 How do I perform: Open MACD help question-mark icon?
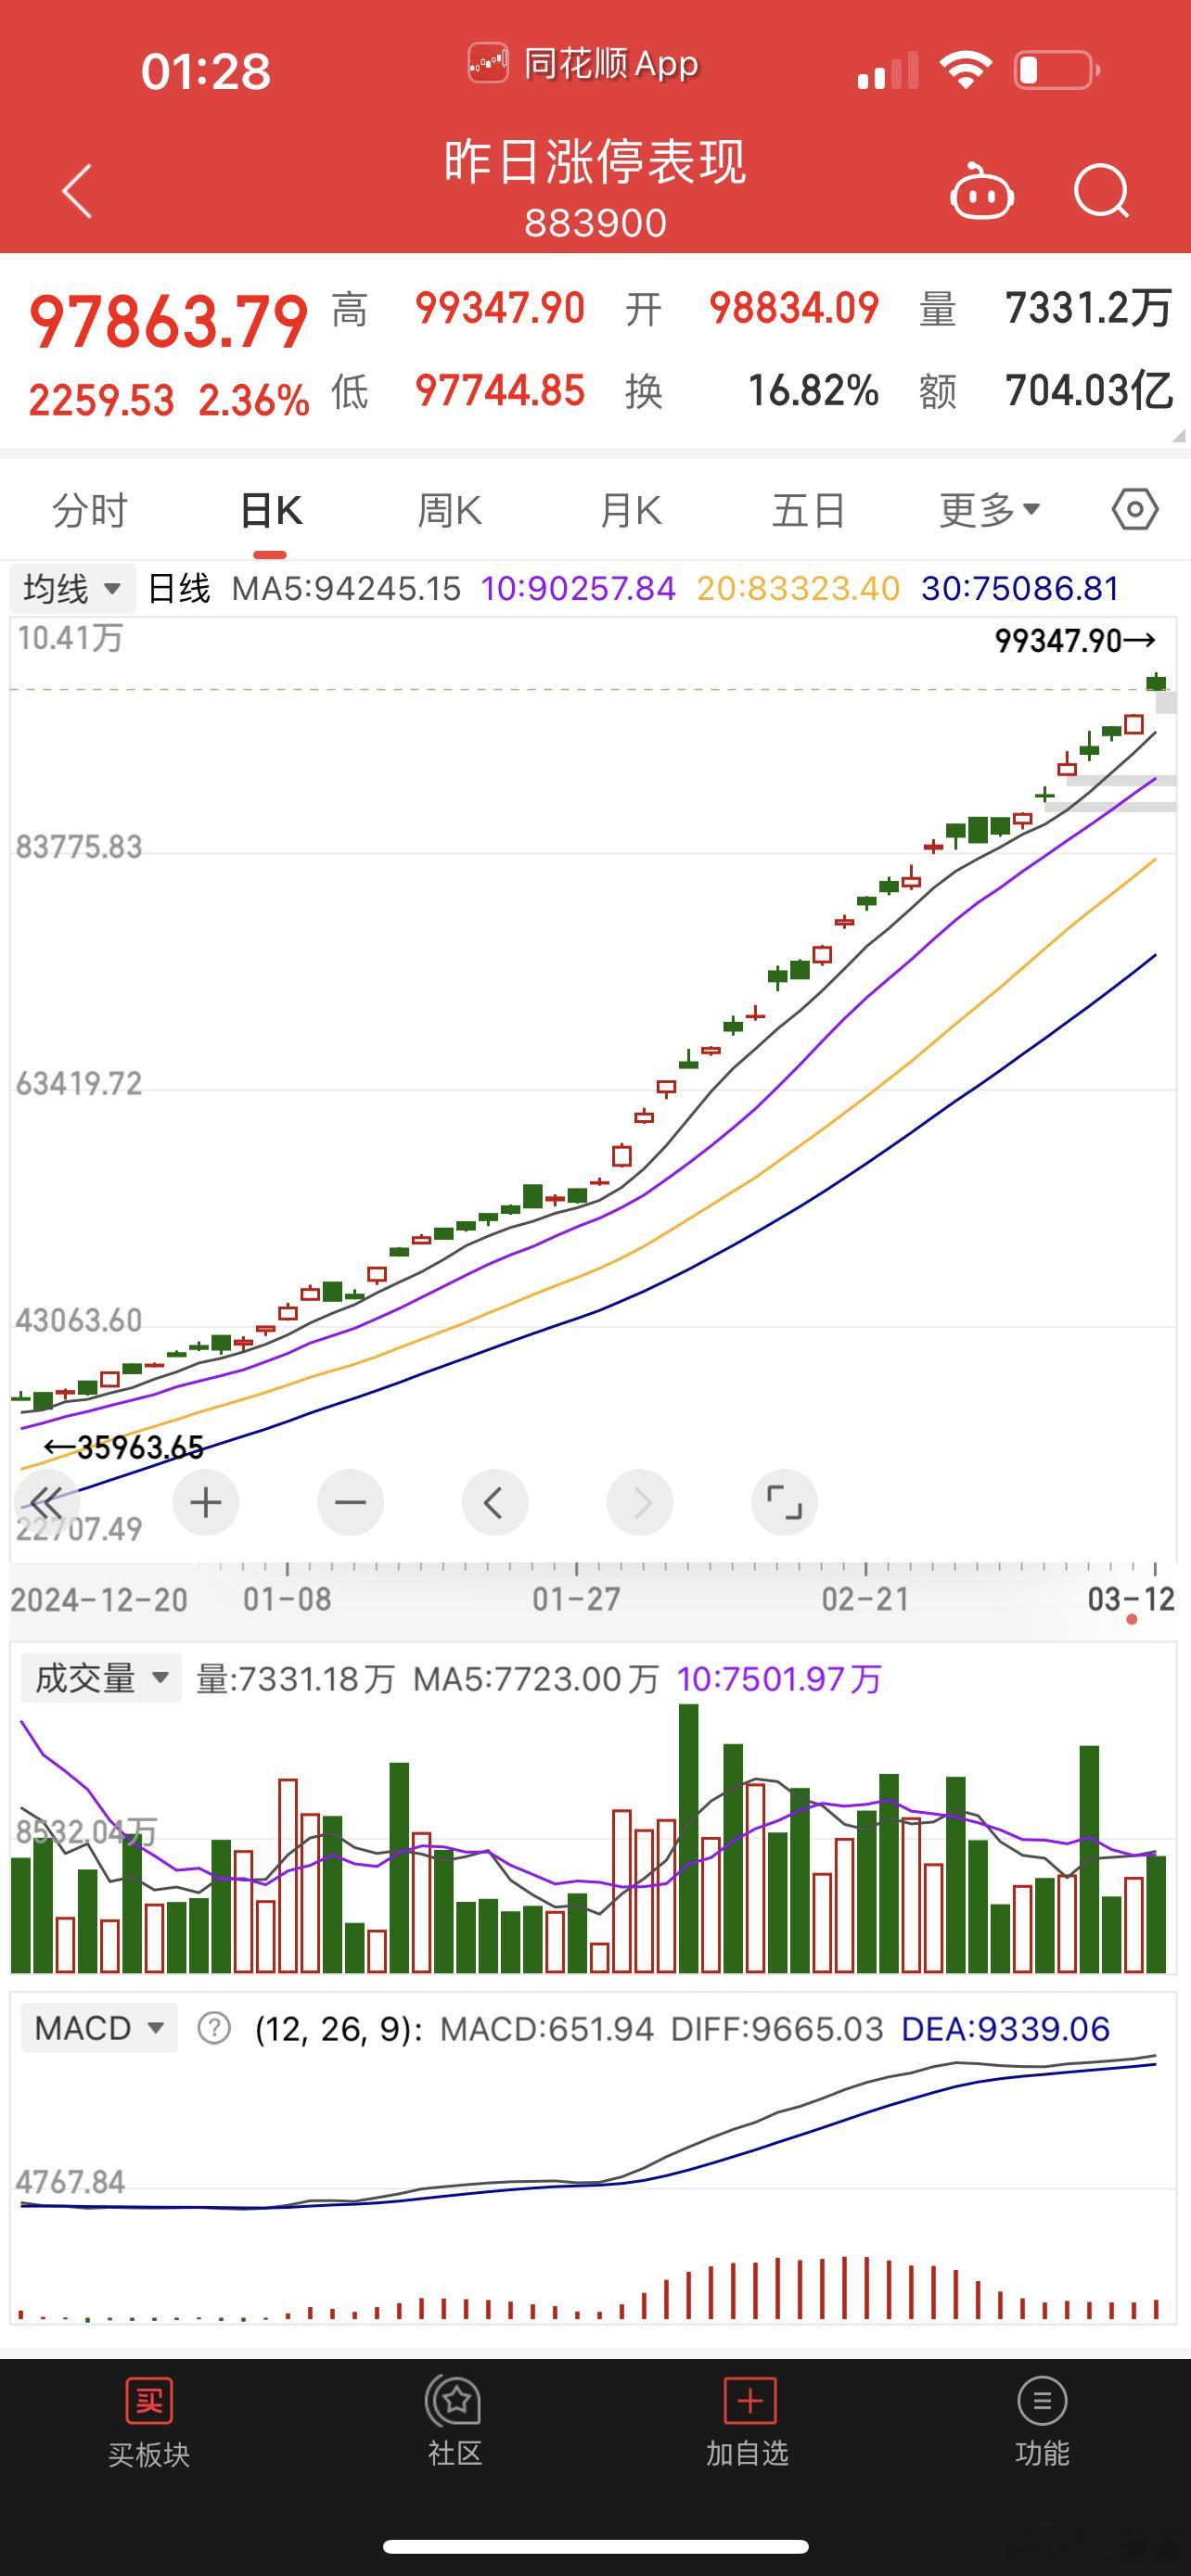214,2028
